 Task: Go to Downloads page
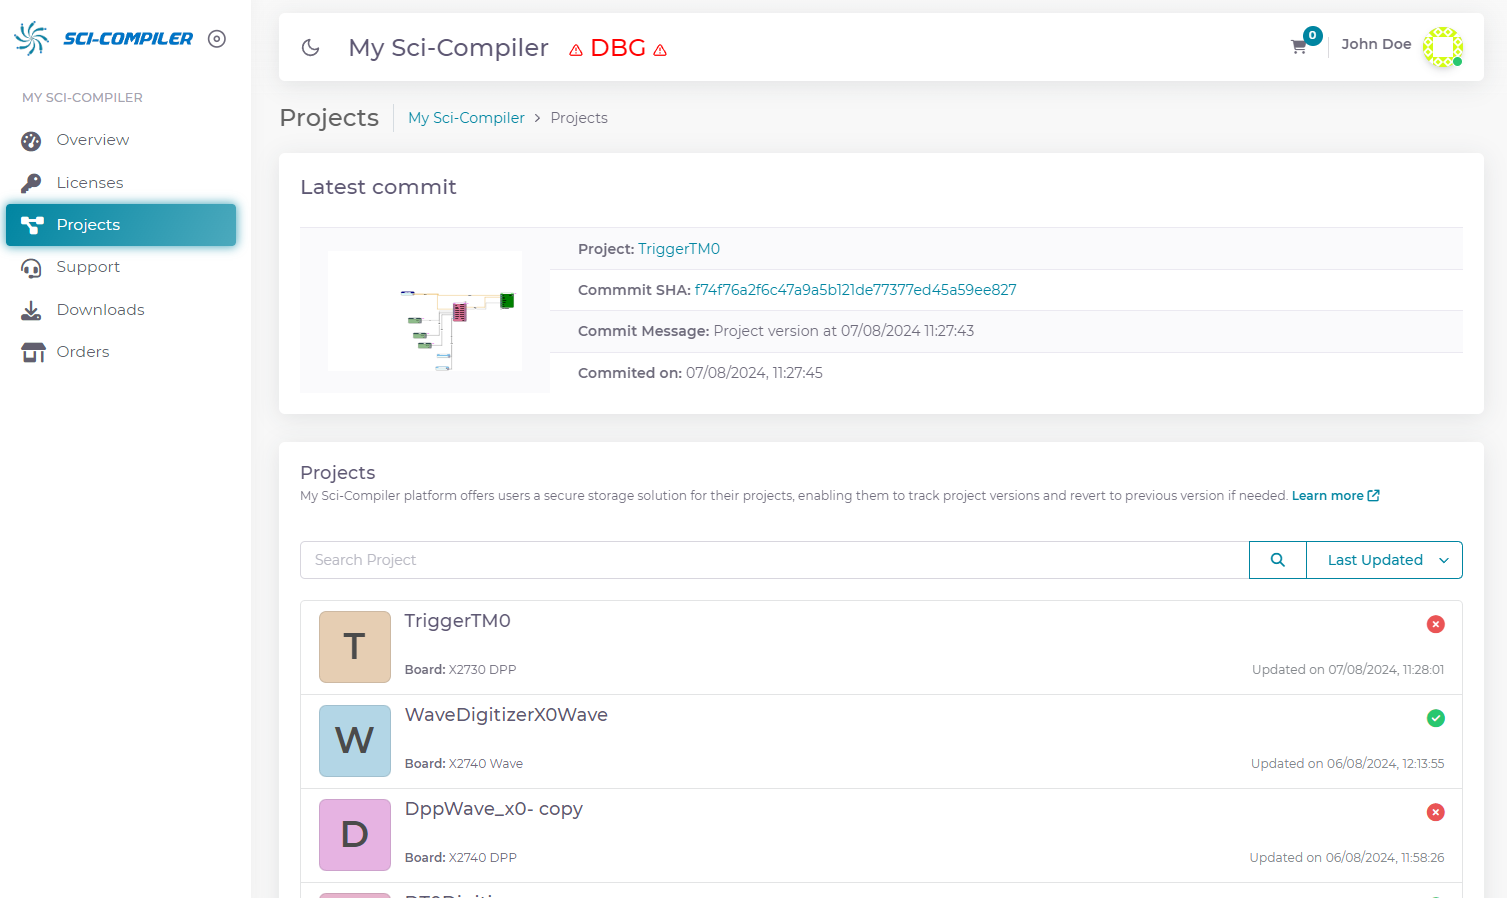tap(121, 310)
